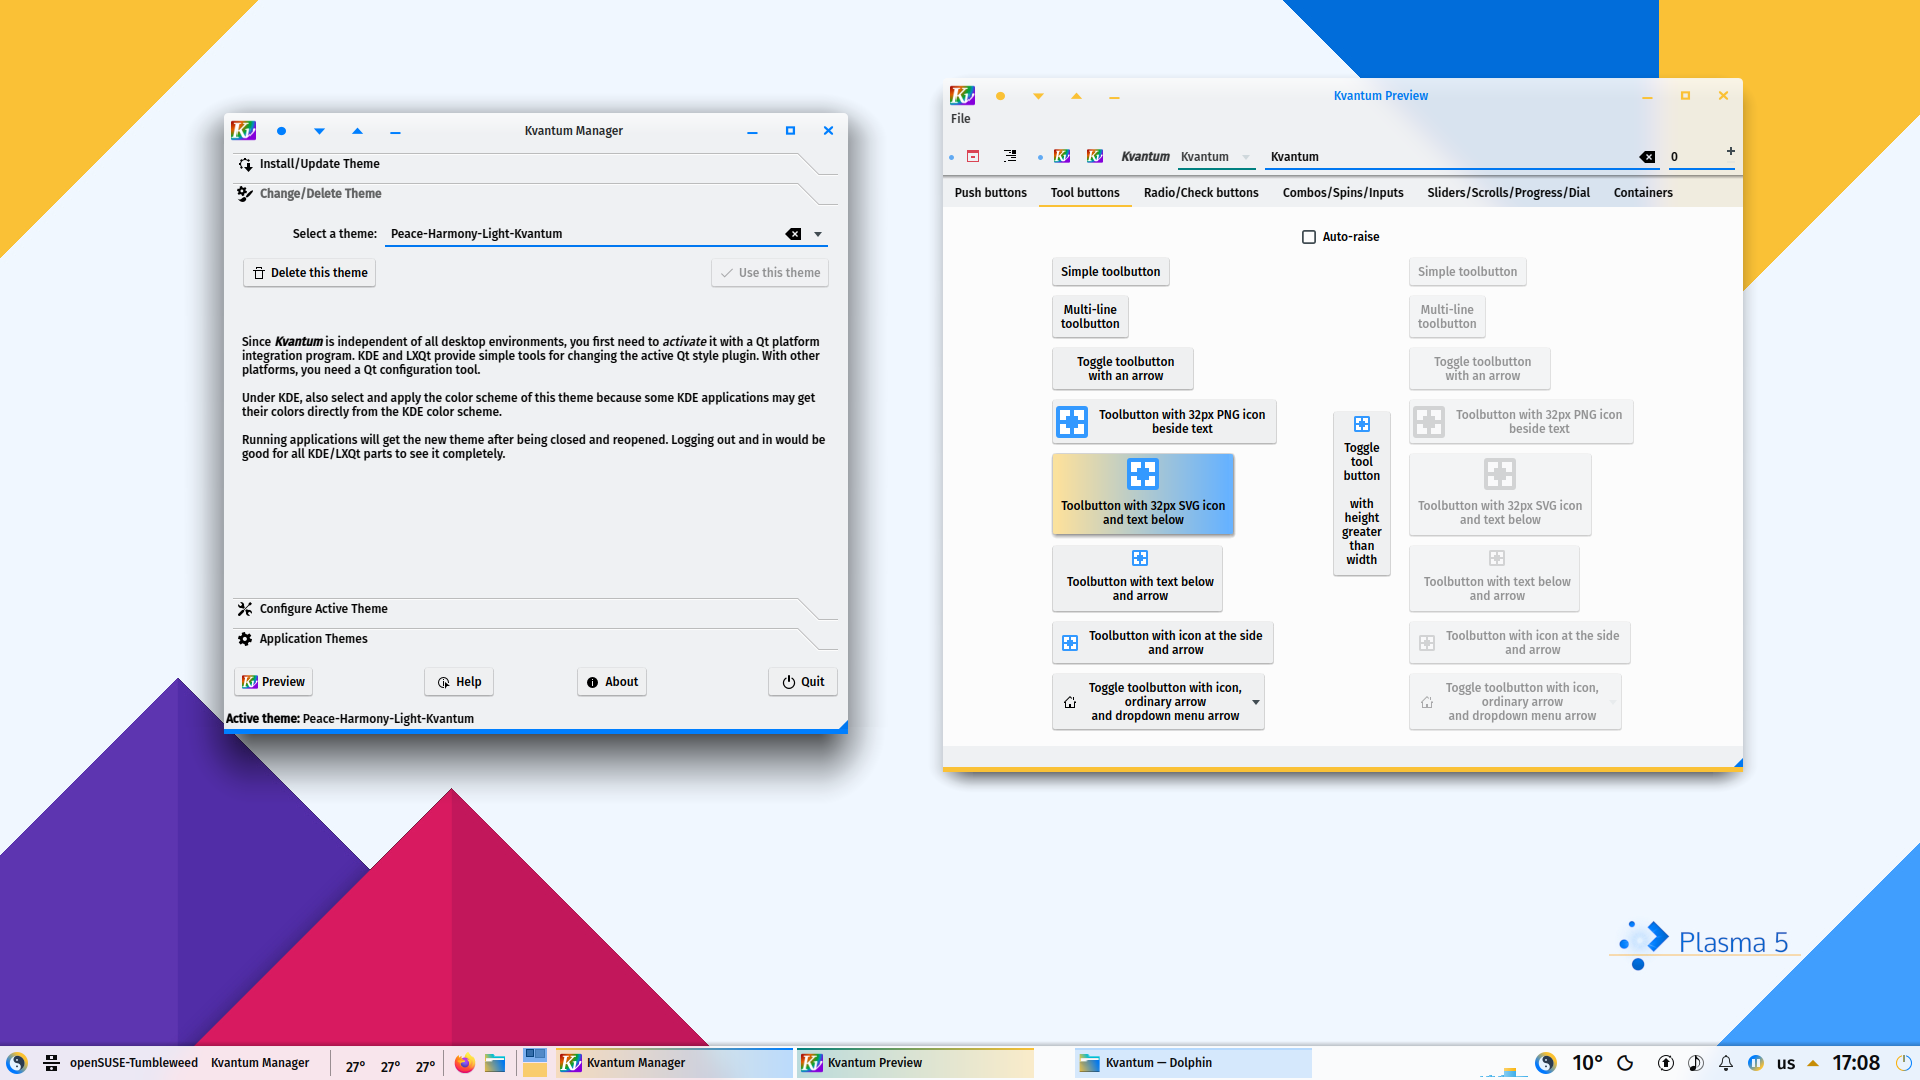Click 'Toolbutton with icon at the side and arrow'

pos(1163,643)
